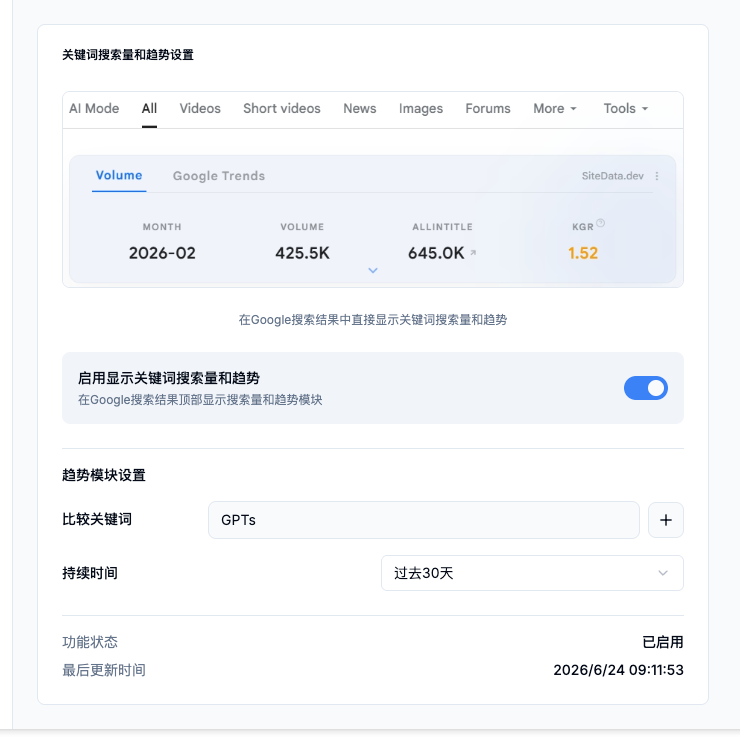This screenshot has height=737, width=740.
Task: Click the ALLINTITLE column header
Action: (442, 227)
